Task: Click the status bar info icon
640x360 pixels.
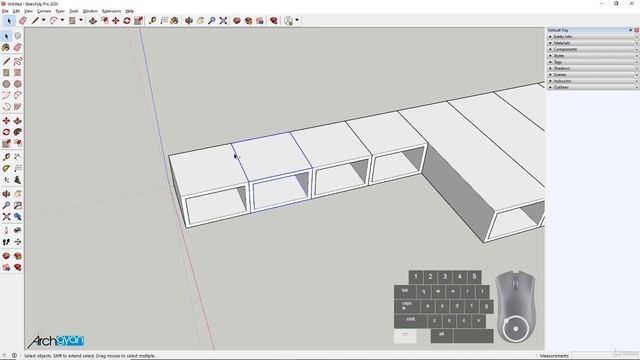Action: [x=14, y=356]
